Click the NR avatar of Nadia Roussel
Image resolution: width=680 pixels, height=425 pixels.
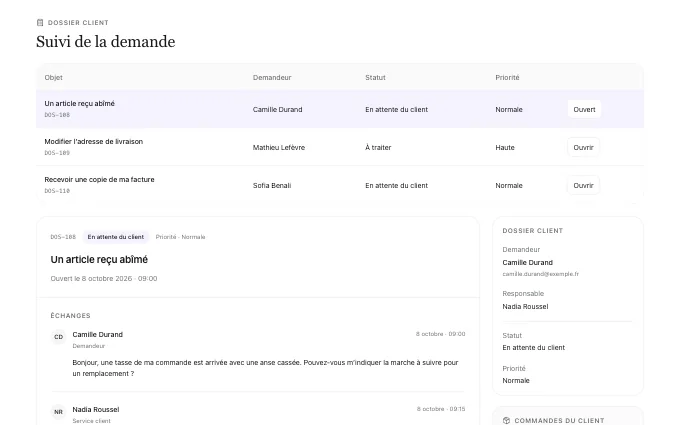[59, 412]
